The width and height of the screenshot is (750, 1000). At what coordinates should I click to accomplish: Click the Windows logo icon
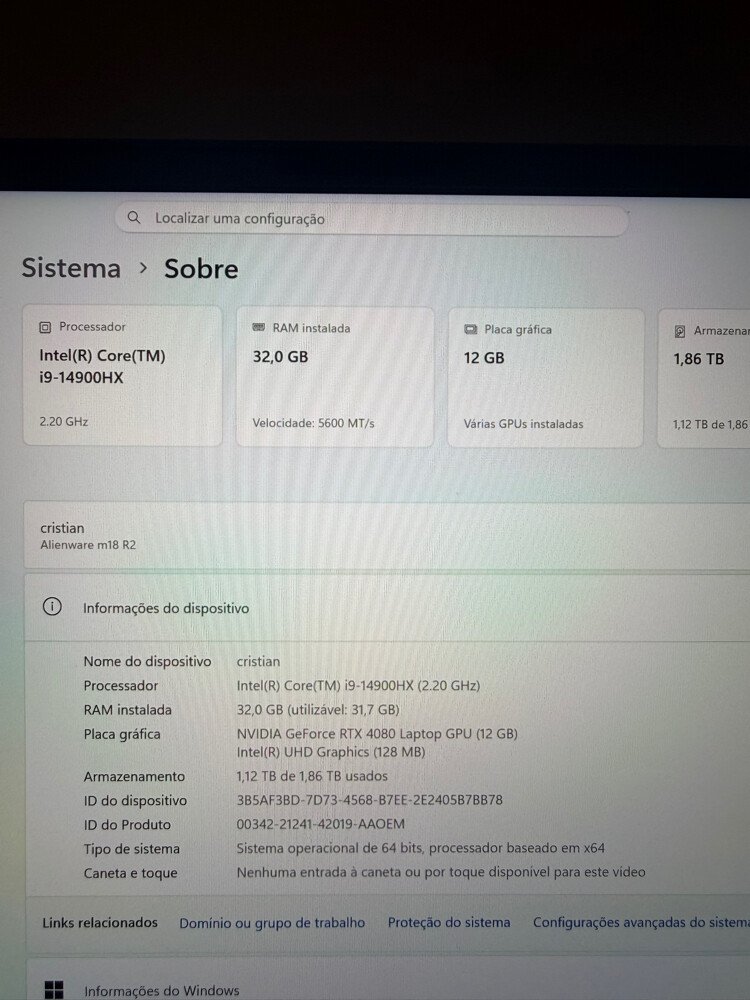click(54, 990)
